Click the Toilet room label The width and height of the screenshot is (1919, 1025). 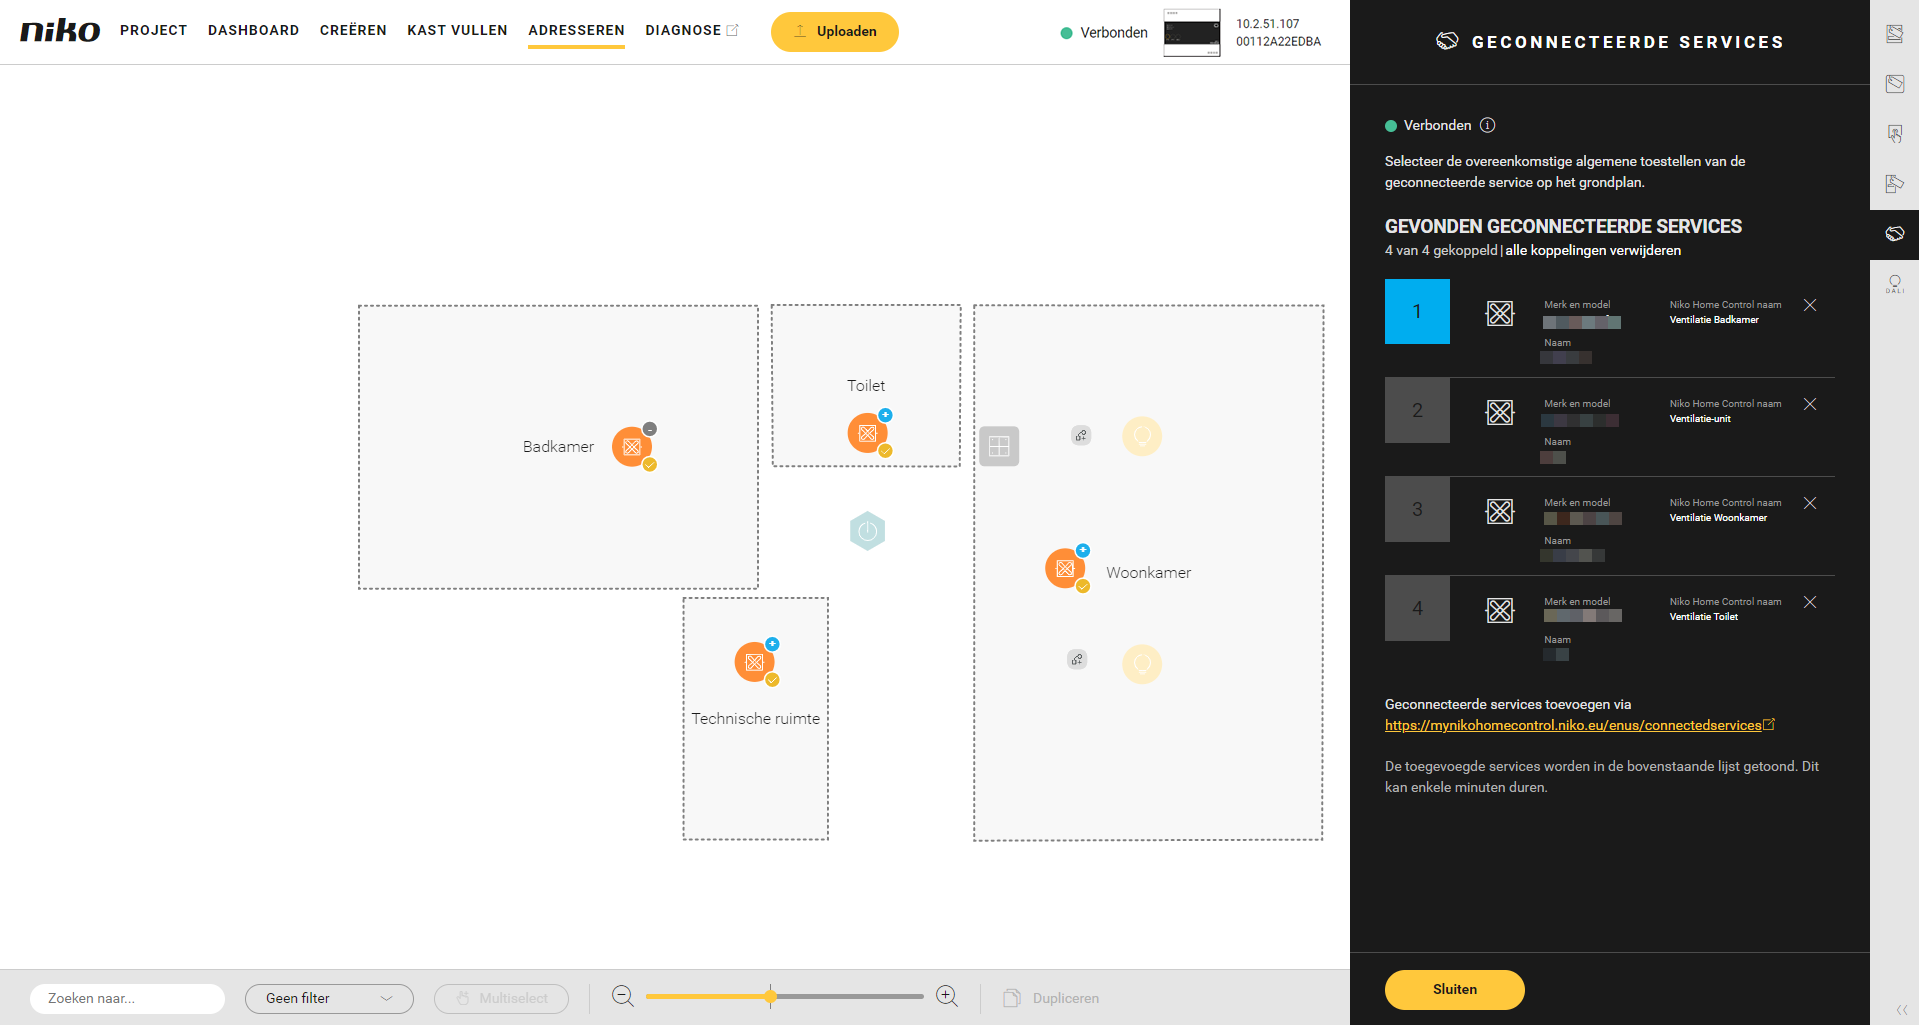(x=866, y=386)
